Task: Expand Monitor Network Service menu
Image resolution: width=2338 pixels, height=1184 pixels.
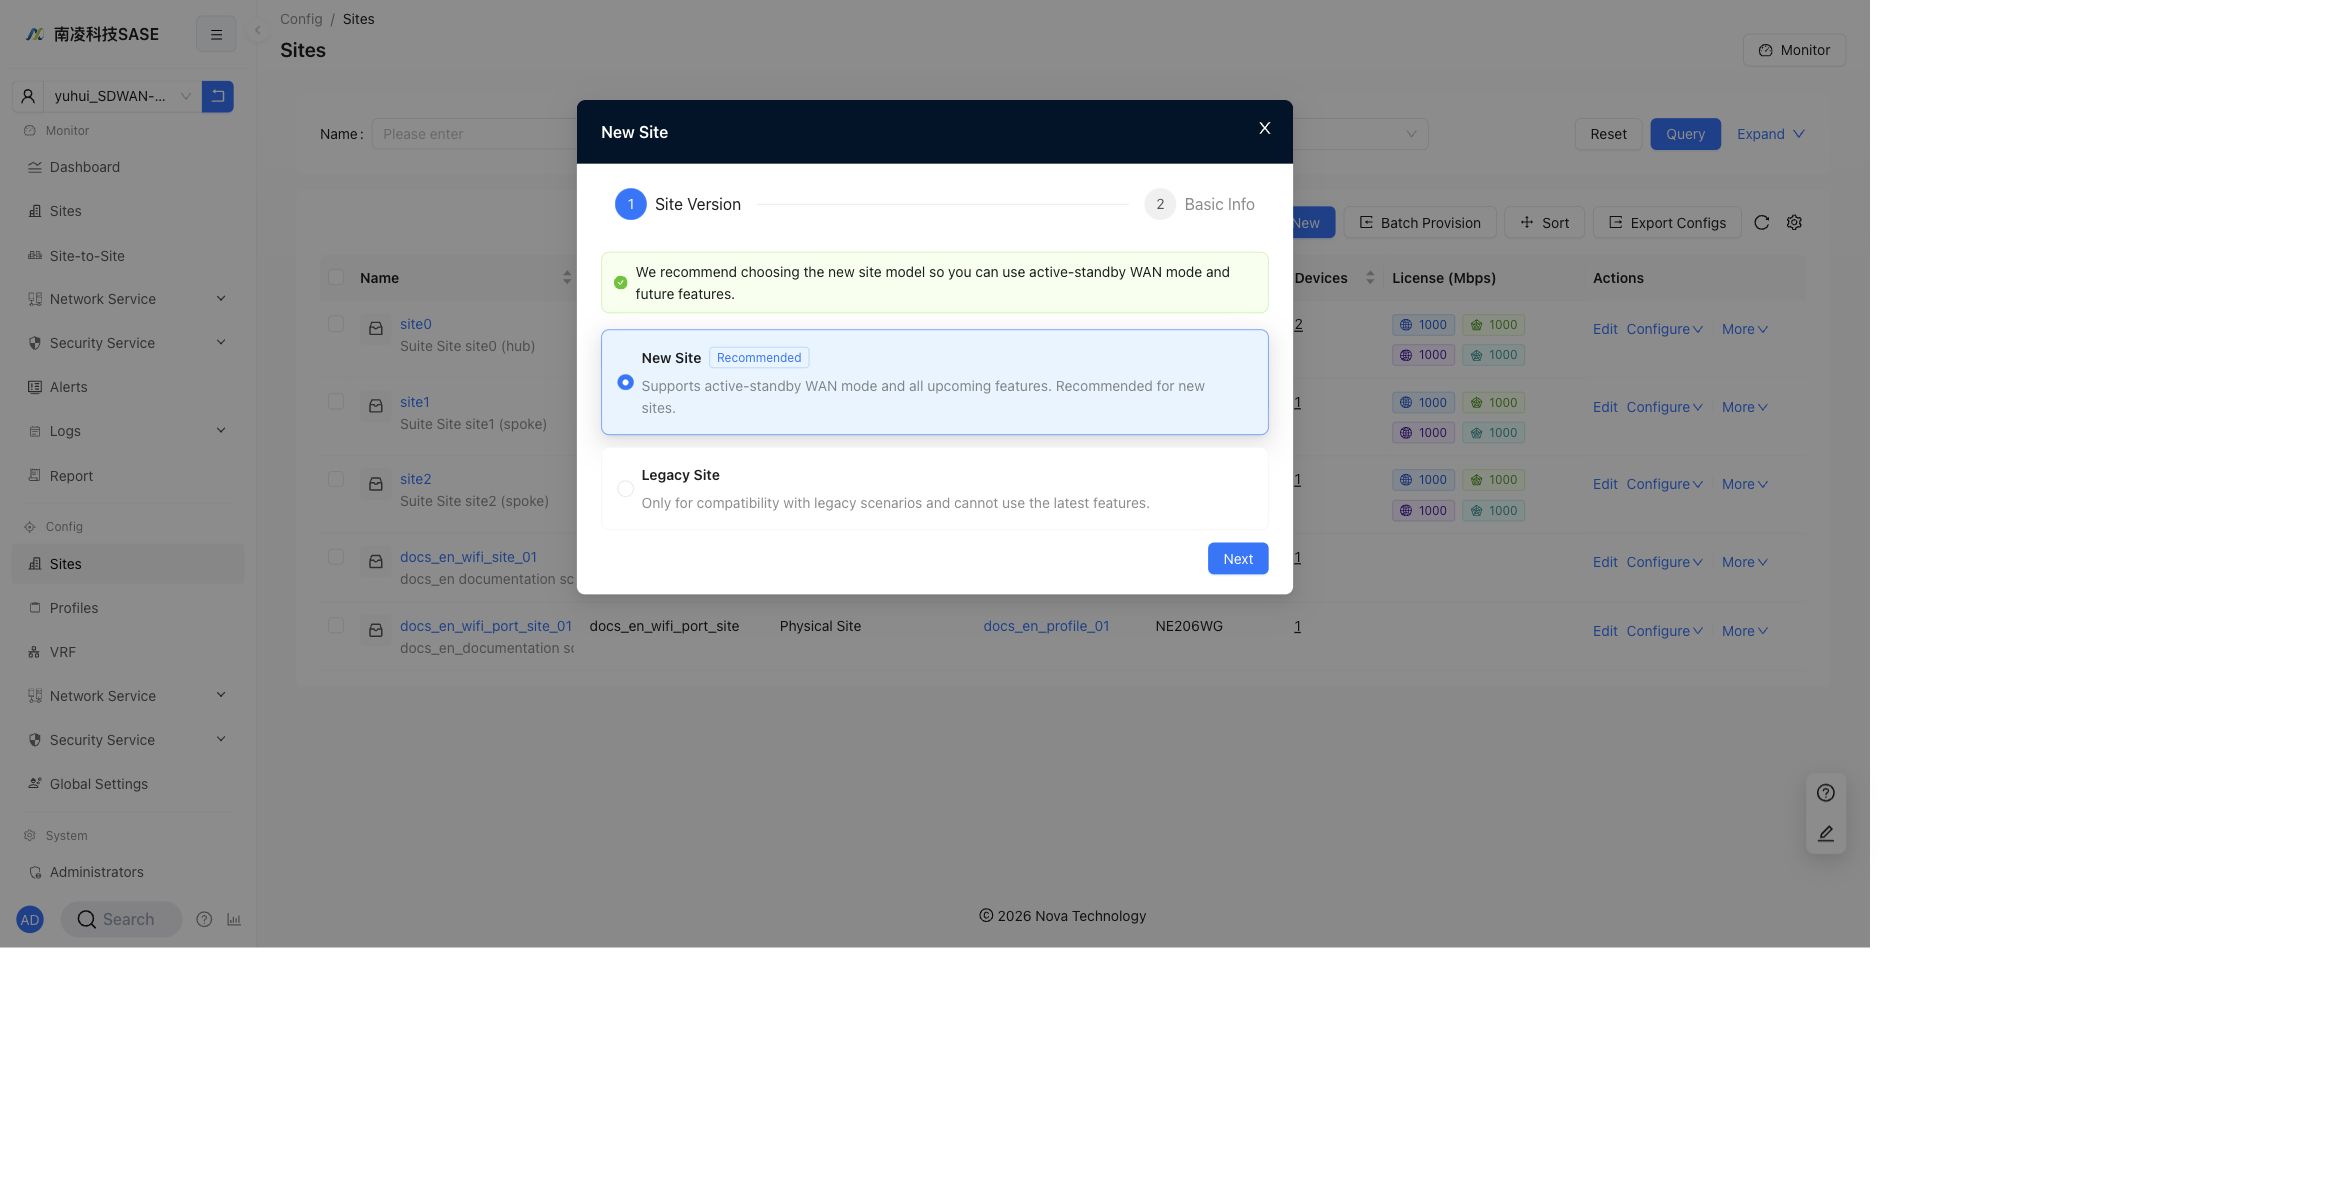Action: [128, 299]
